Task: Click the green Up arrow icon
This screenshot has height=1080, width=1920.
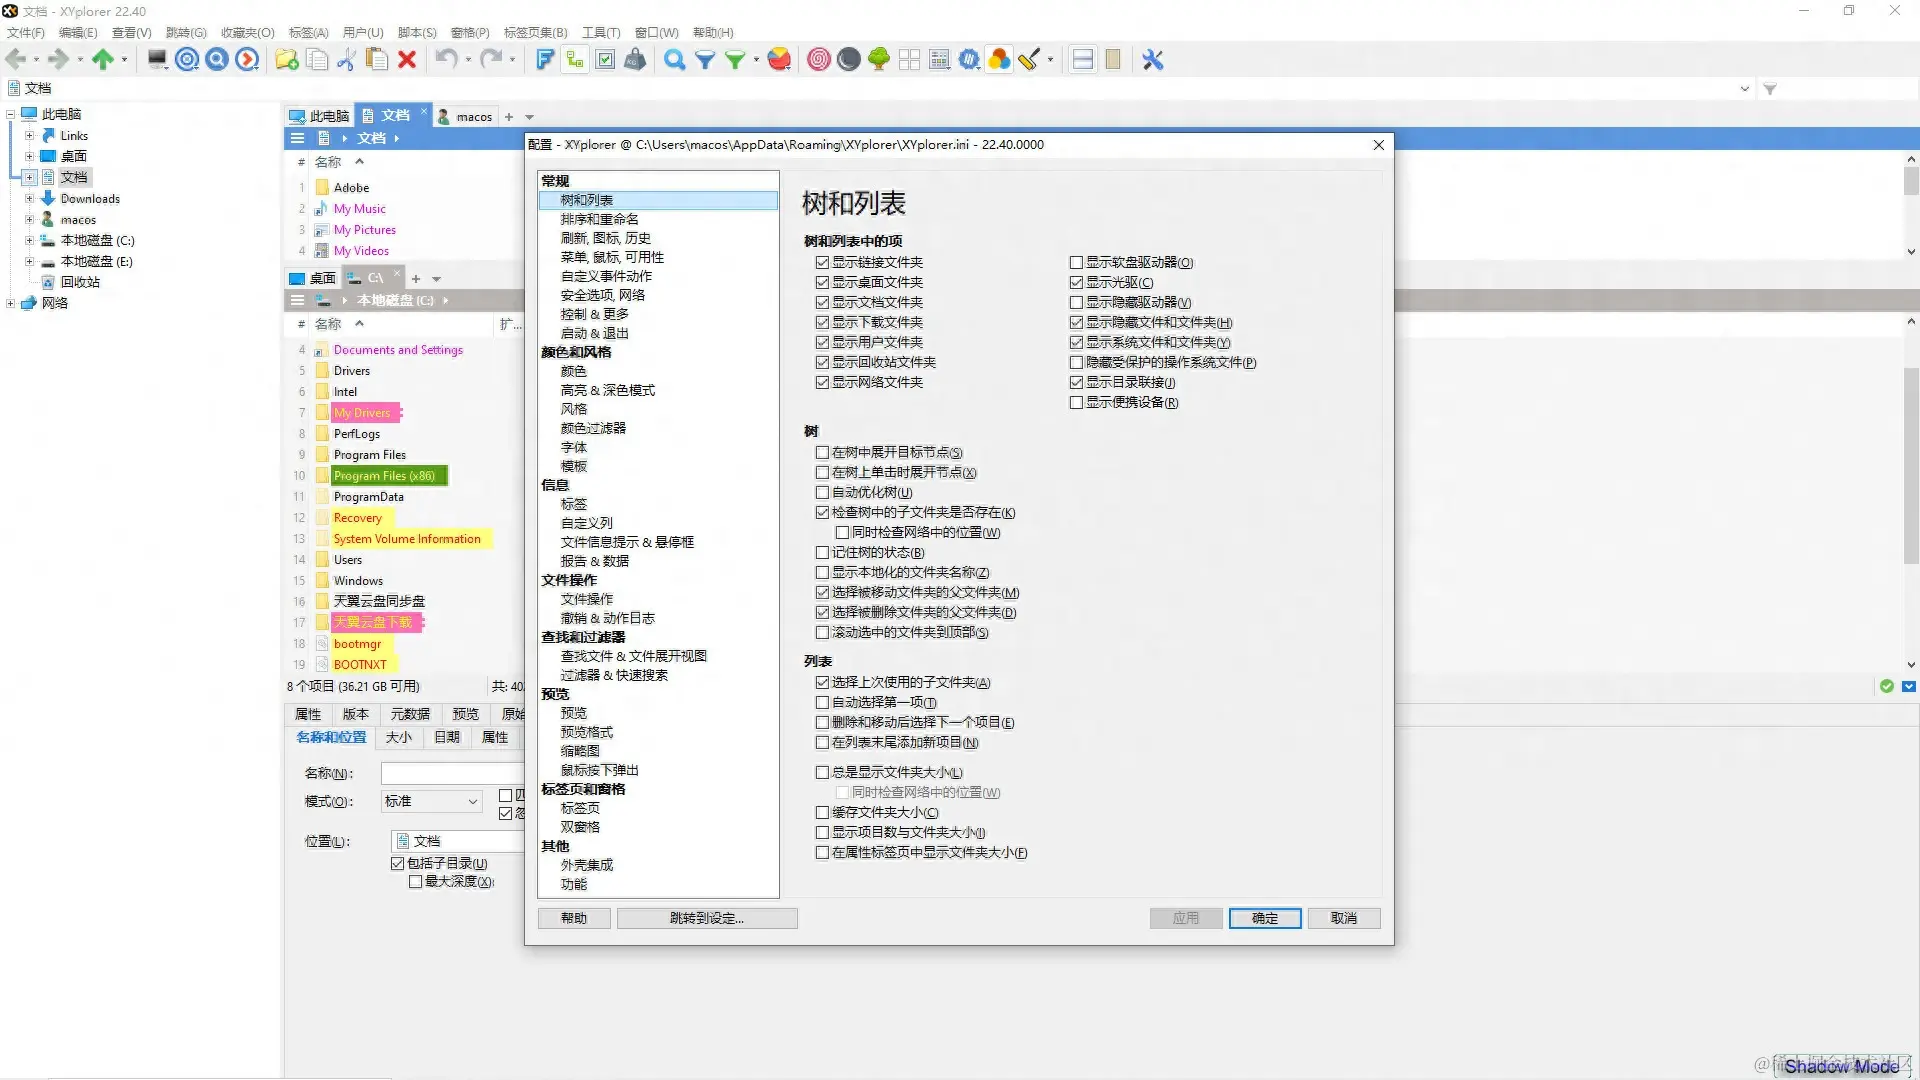Action: pos(102,60)
